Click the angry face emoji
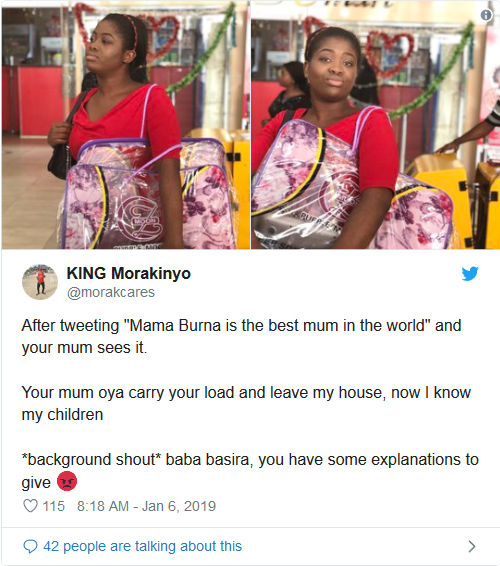The image size is (500, 566). point(67,481)
